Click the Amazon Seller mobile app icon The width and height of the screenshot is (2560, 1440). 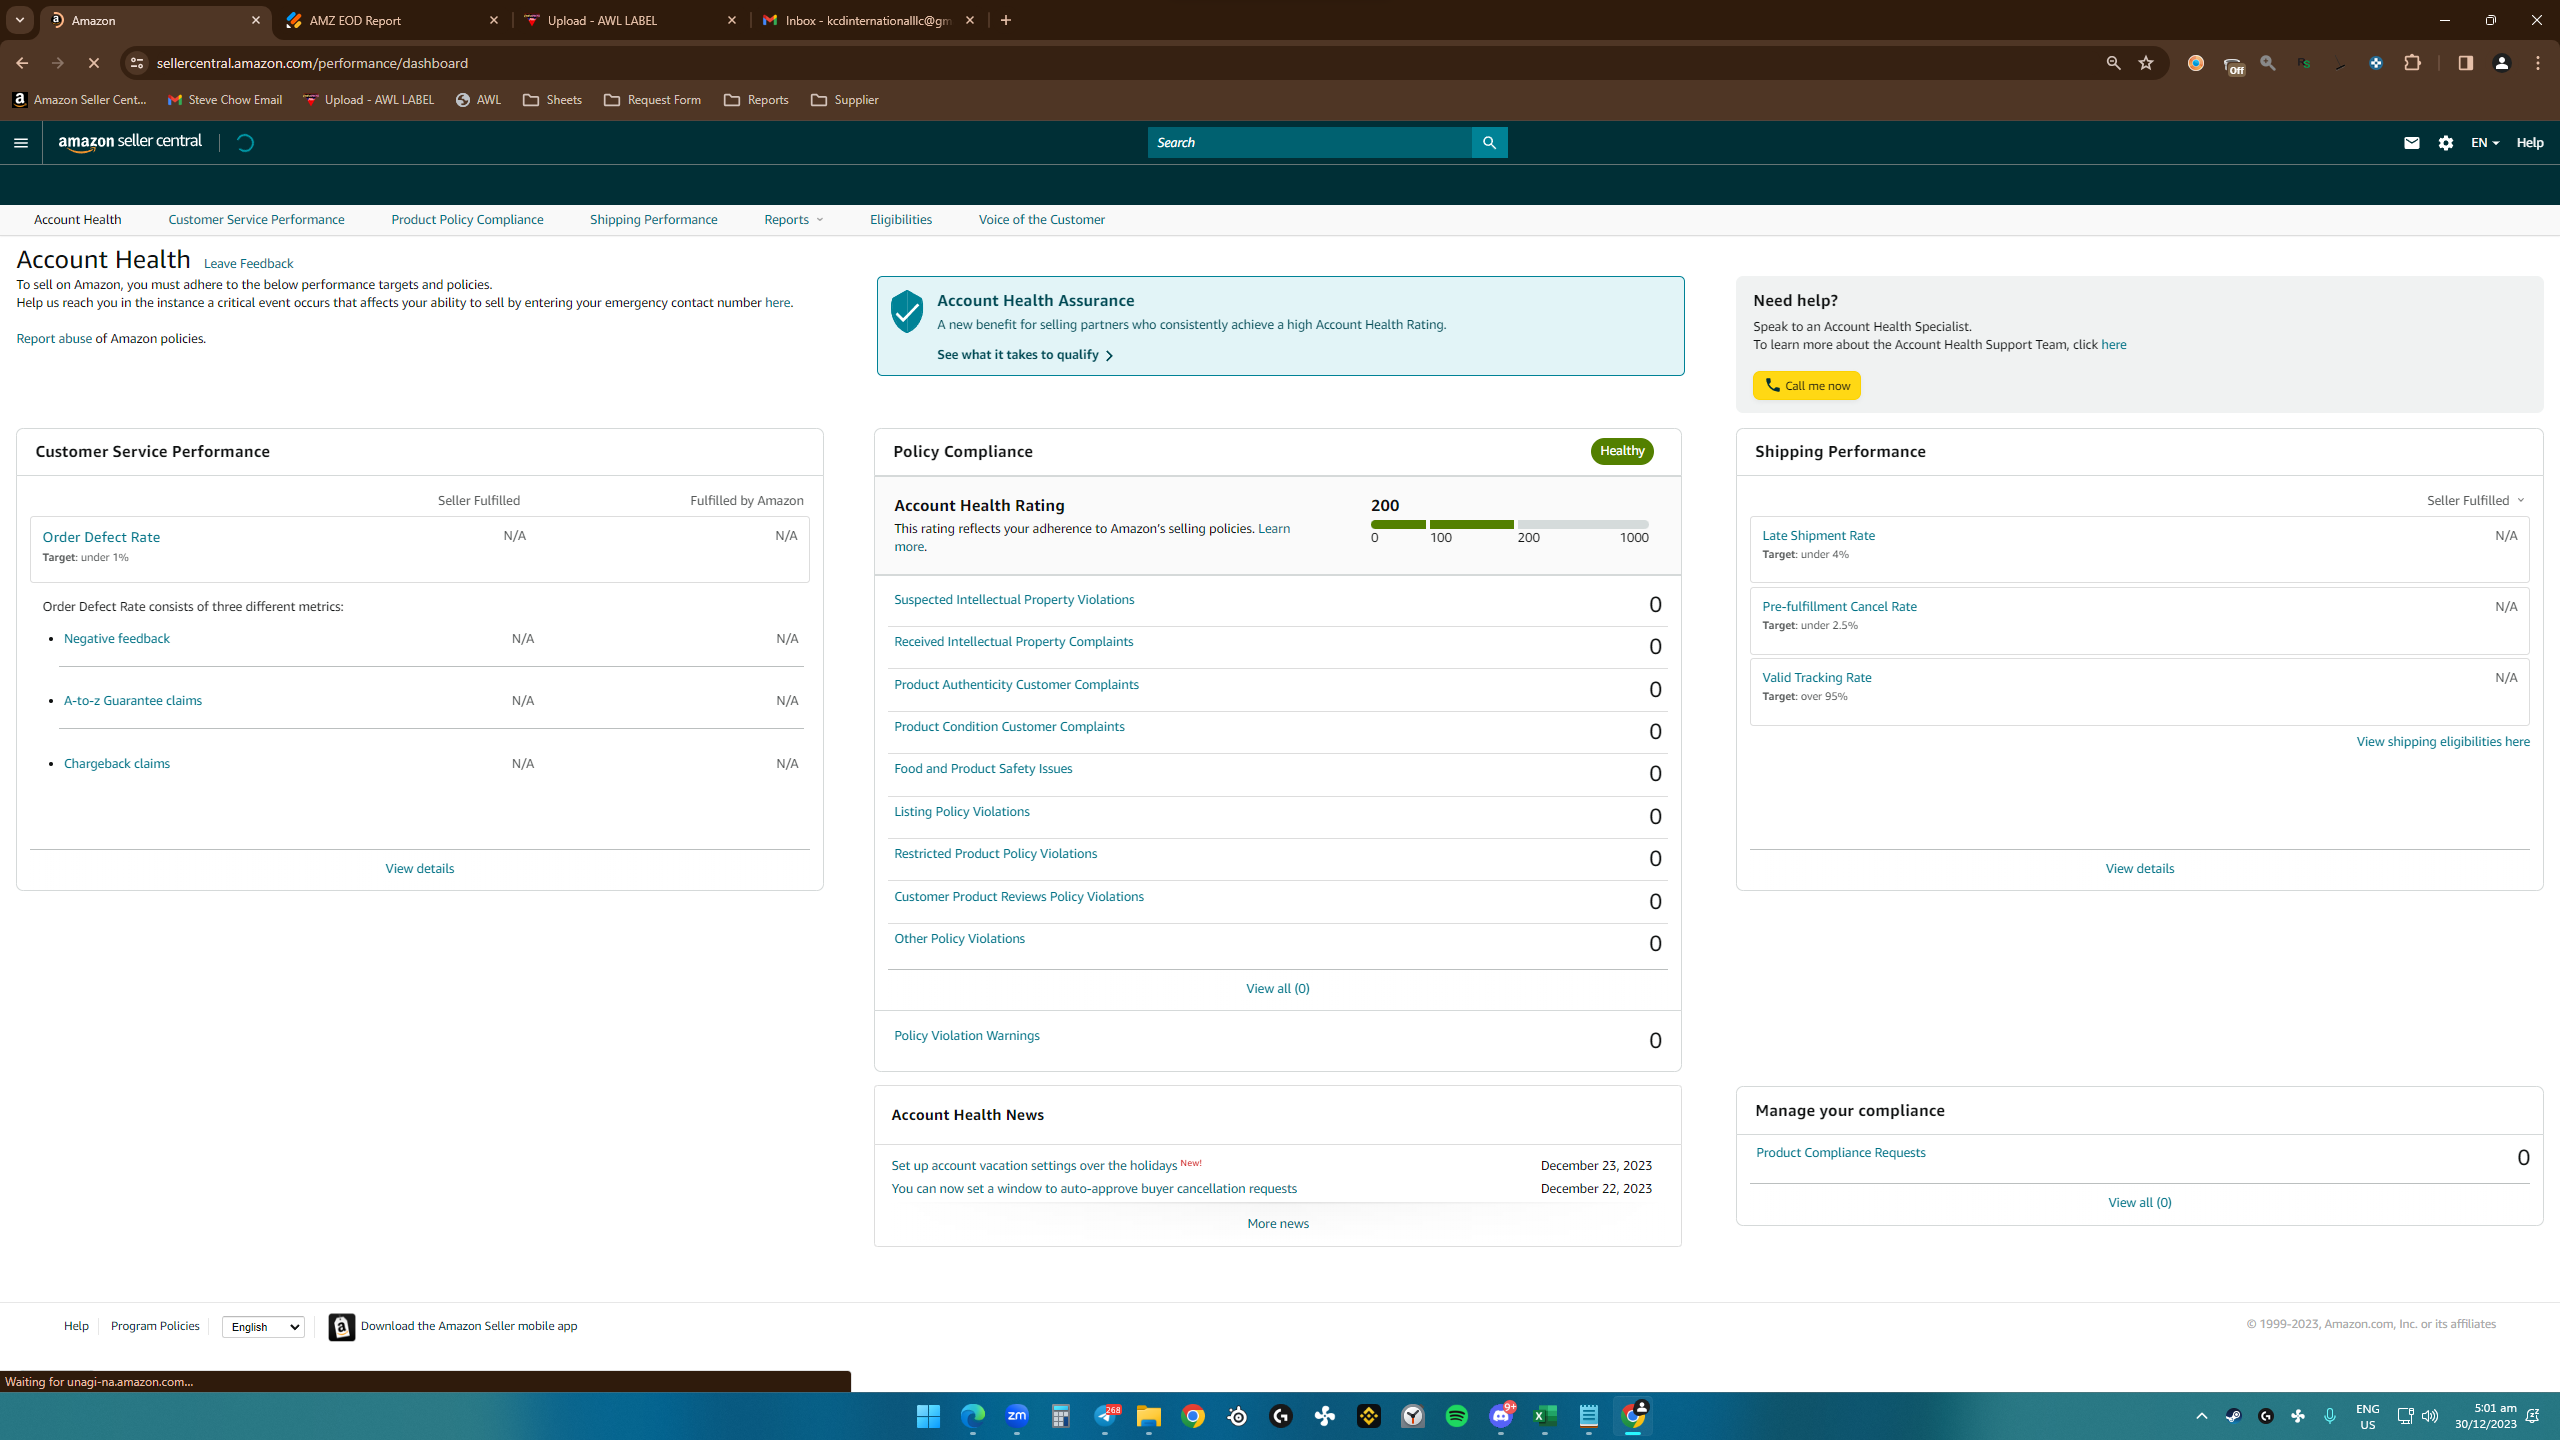(x=342, y=1326)
